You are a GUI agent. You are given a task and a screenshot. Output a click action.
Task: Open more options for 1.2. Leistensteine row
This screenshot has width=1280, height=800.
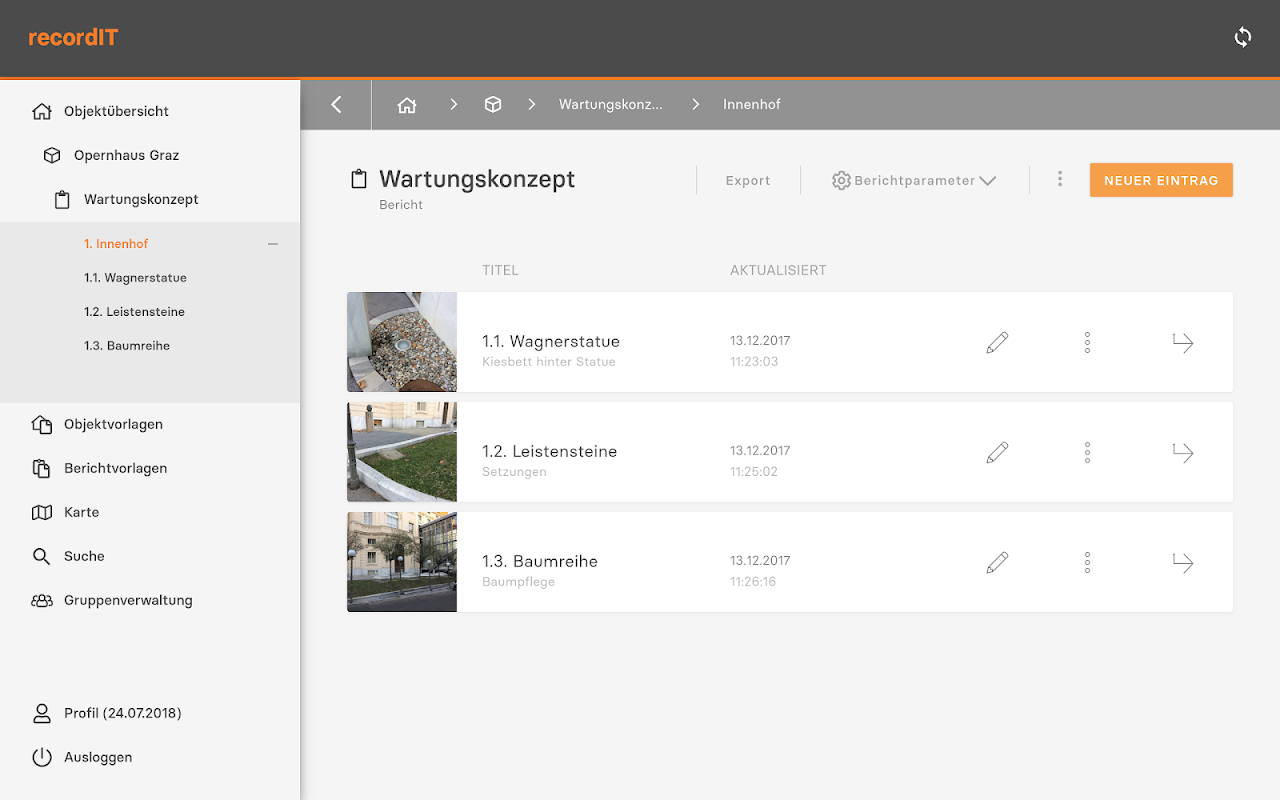(1087, 453)
